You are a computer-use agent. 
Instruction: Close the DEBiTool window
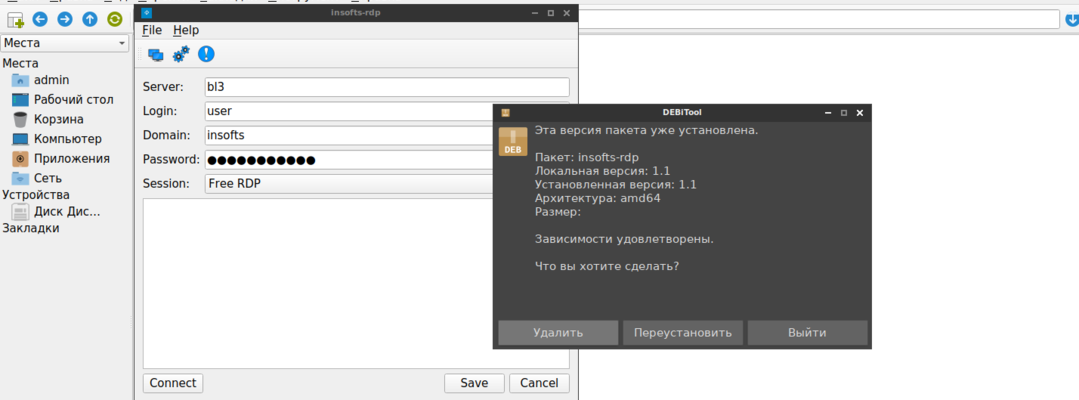(x=859, y=113)
